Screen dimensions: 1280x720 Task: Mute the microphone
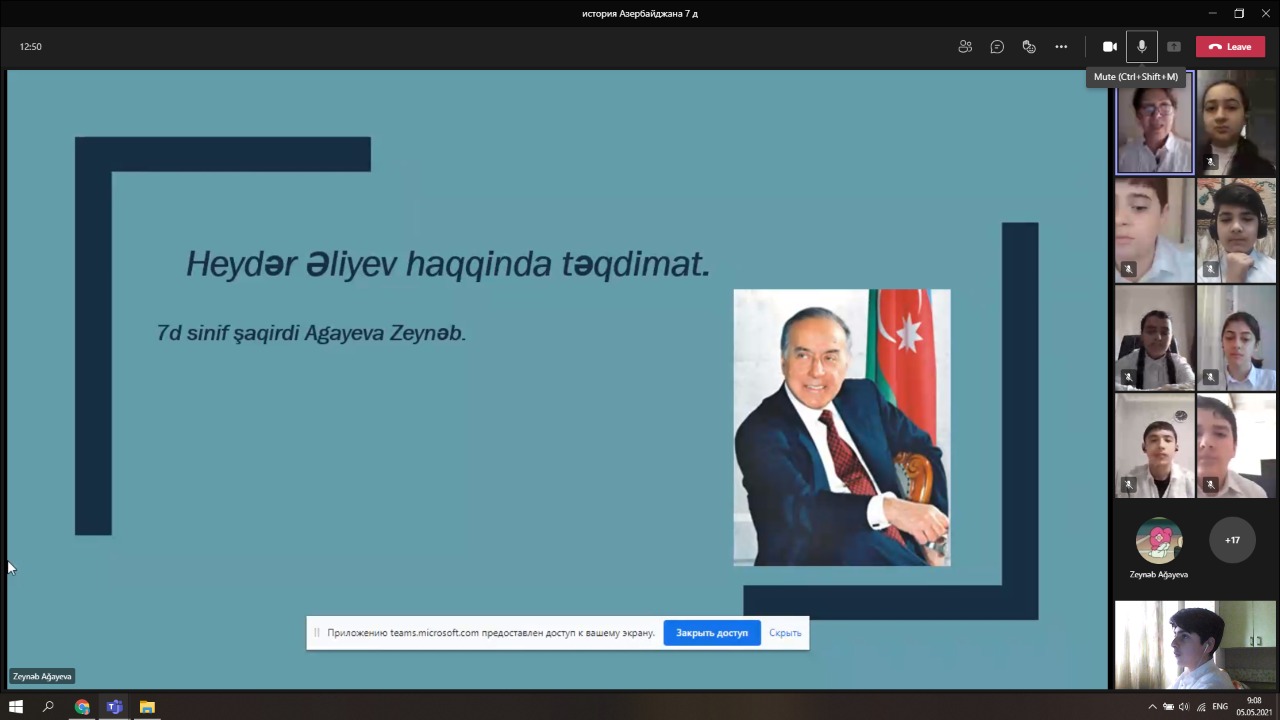pyautogui.click(x=1142, y=47)
